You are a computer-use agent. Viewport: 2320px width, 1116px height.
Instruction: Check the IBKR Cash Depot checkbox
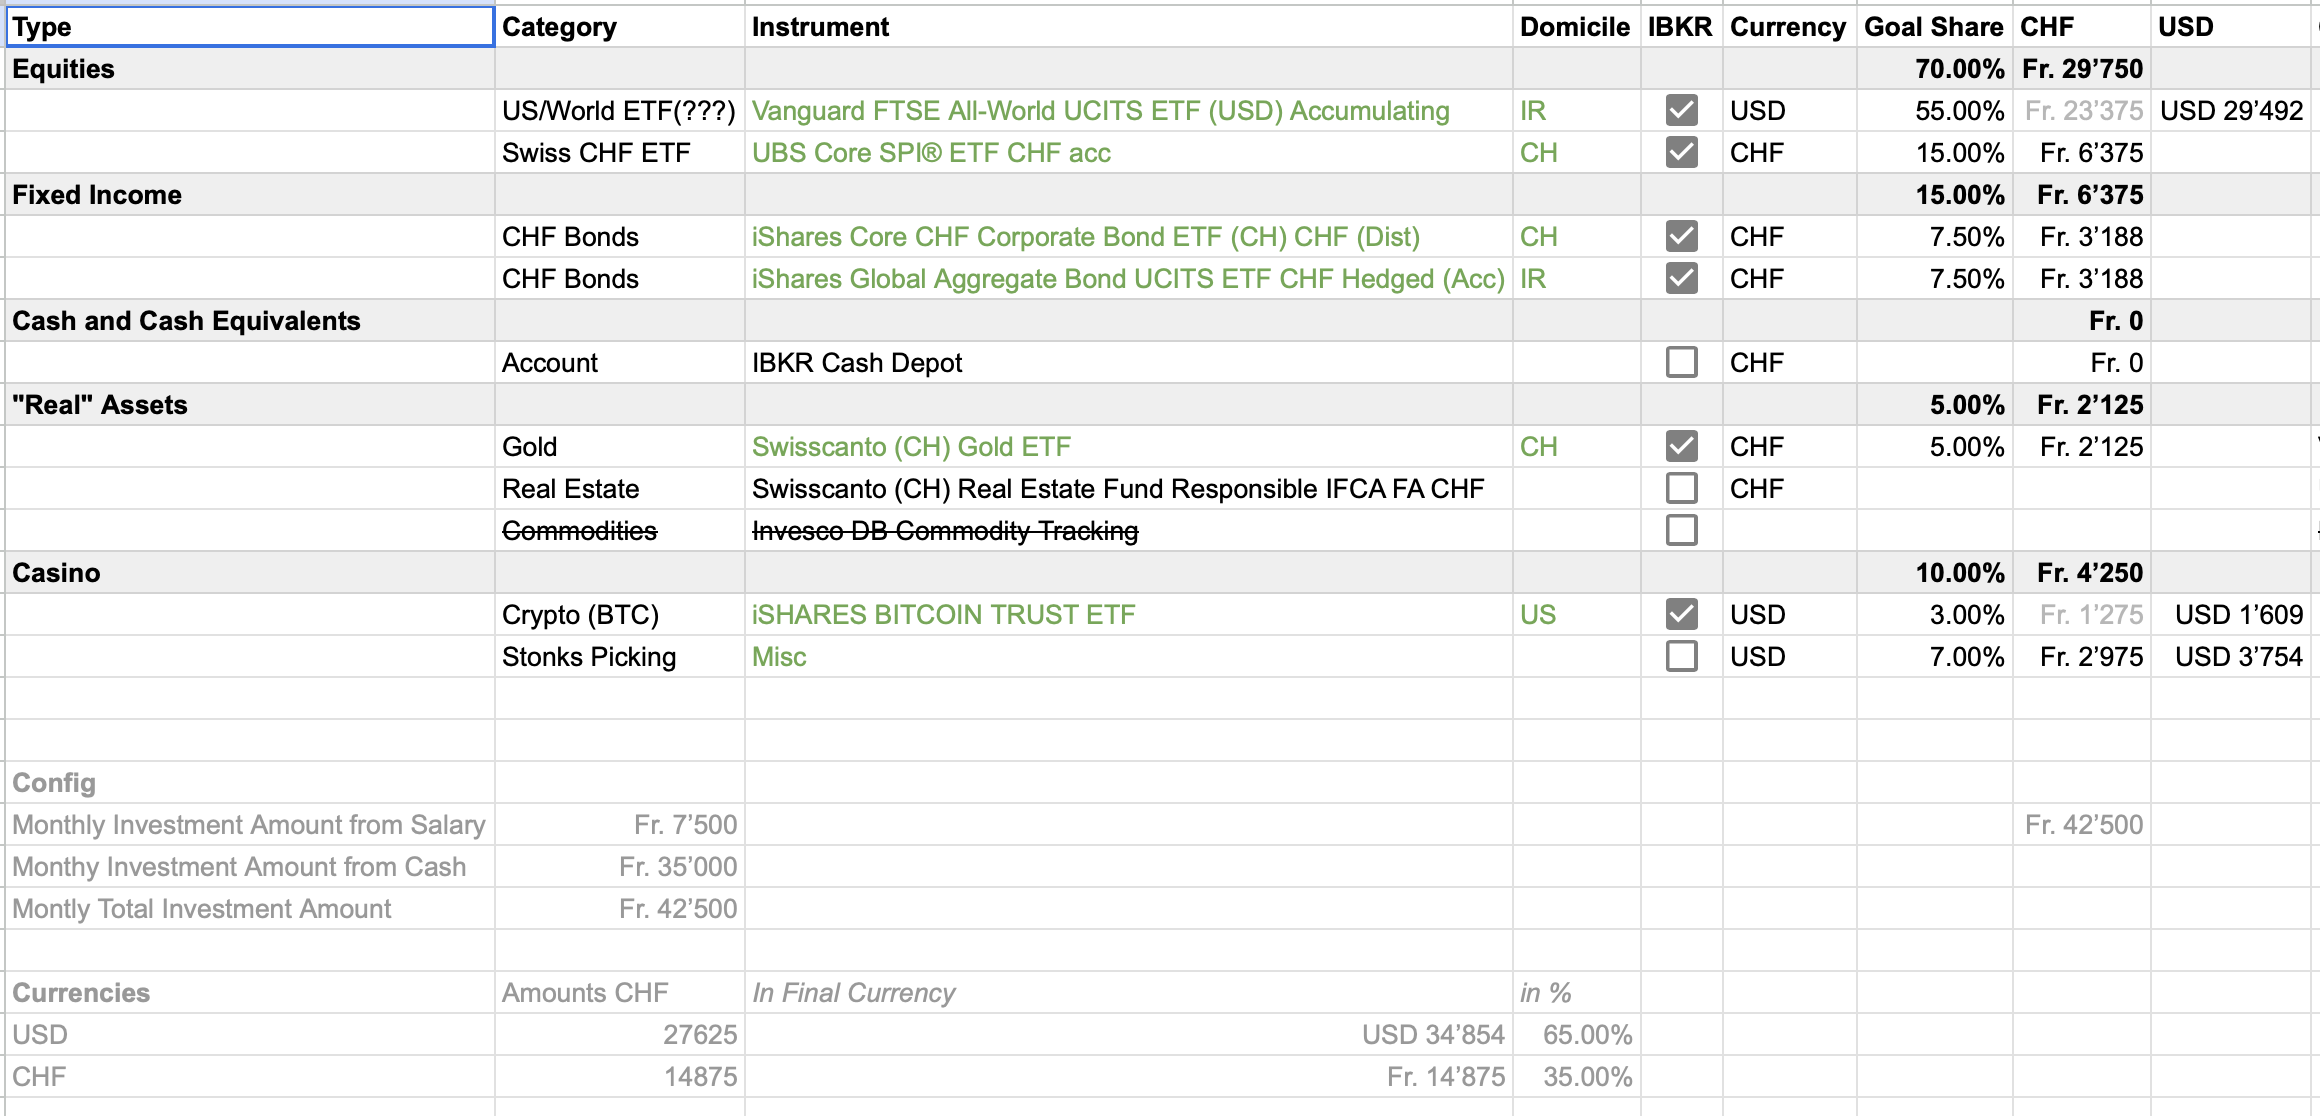click(1681, 362)
